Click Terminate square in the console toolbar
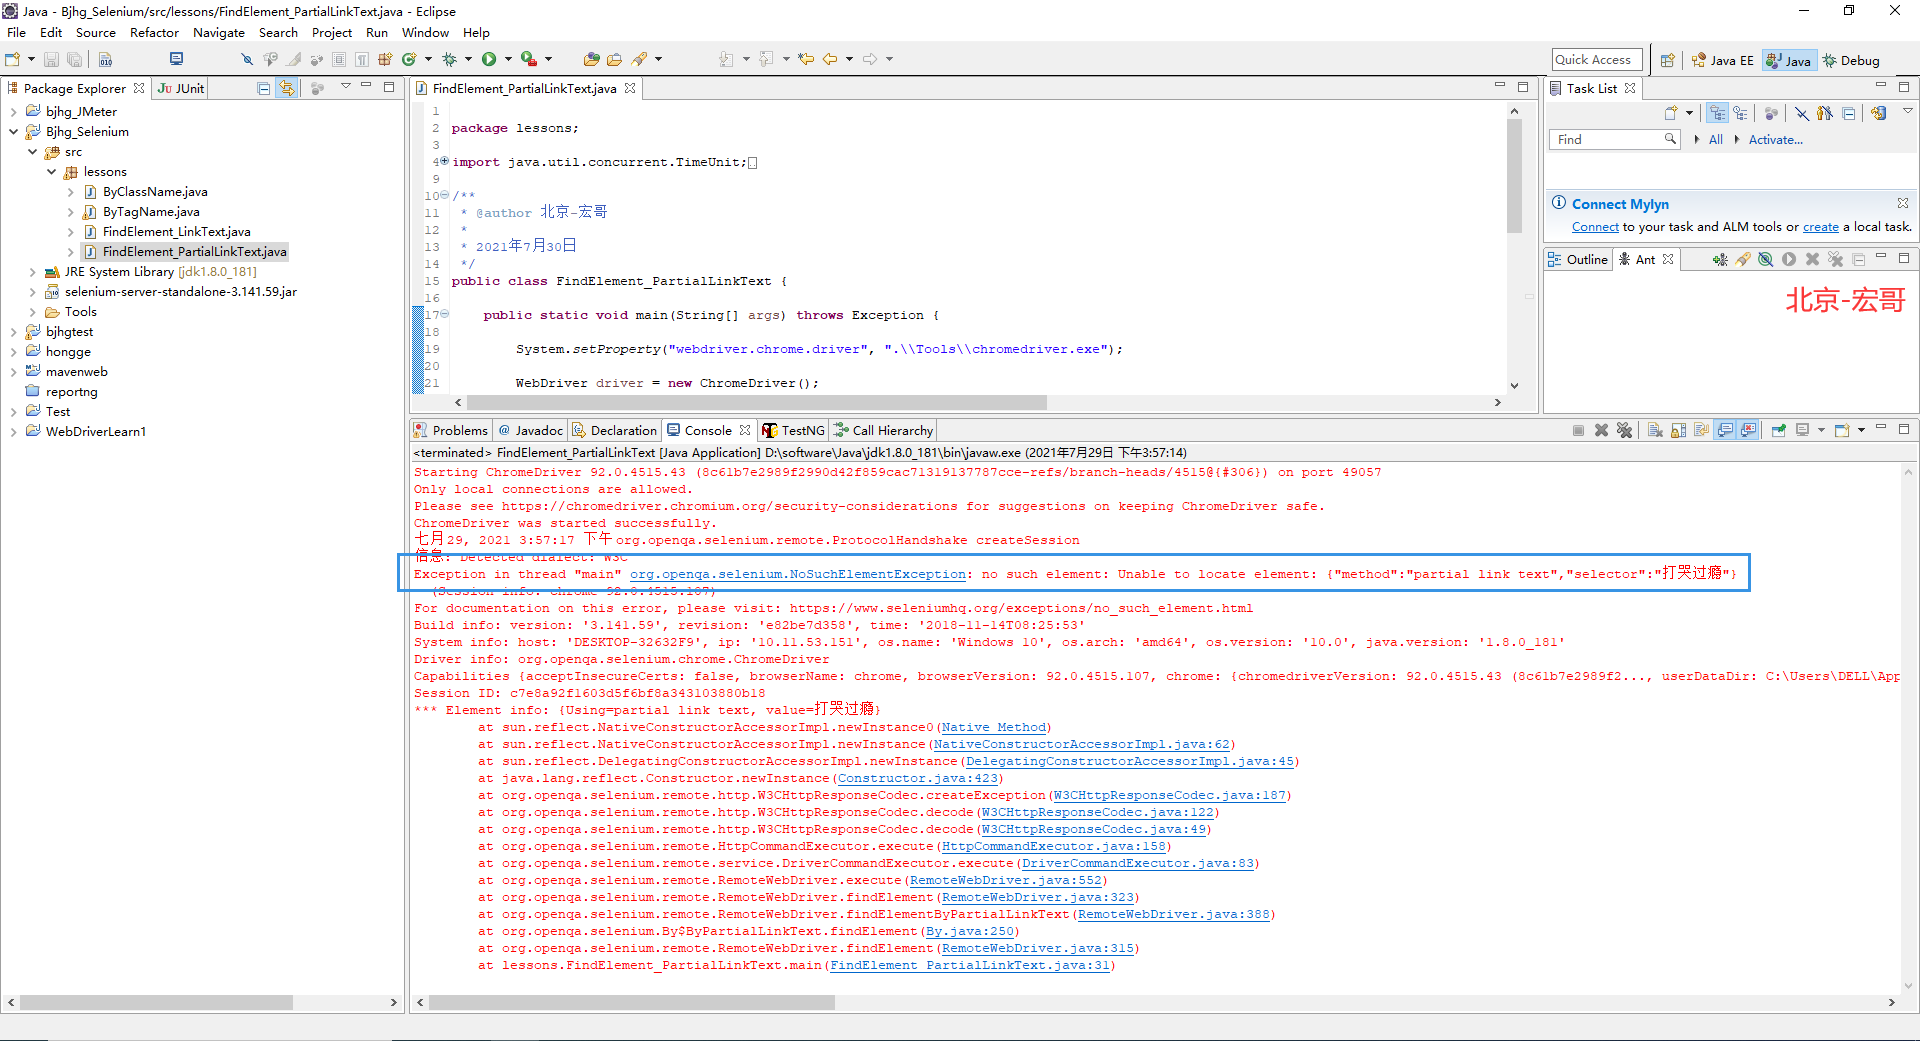 tap(1578, 430)
